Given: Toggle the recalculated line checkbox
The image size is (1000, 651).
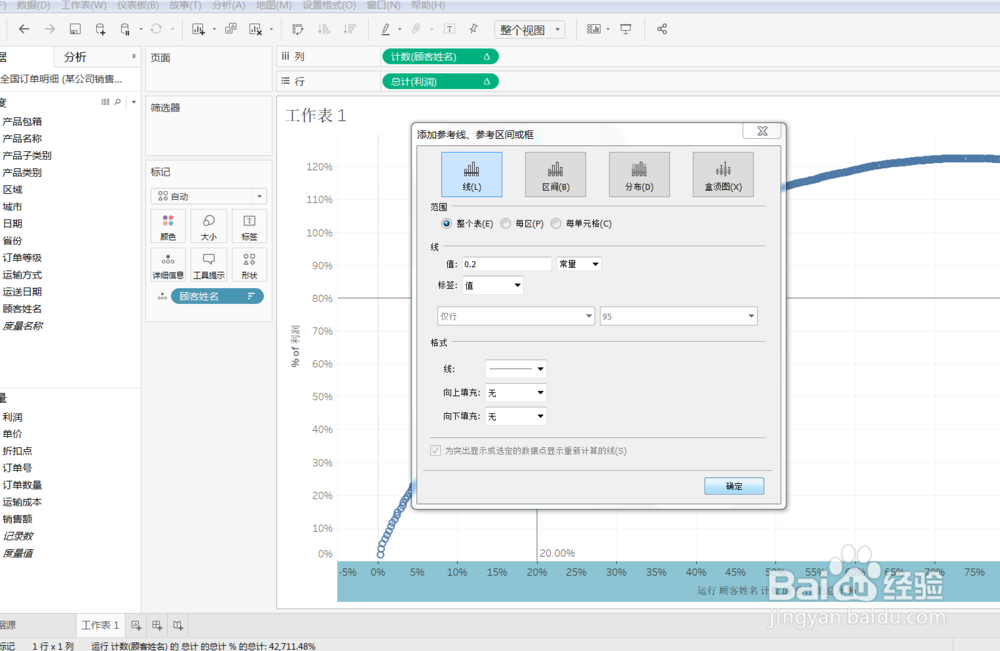Looking at the screenshot, I should [x=436, y=451].
